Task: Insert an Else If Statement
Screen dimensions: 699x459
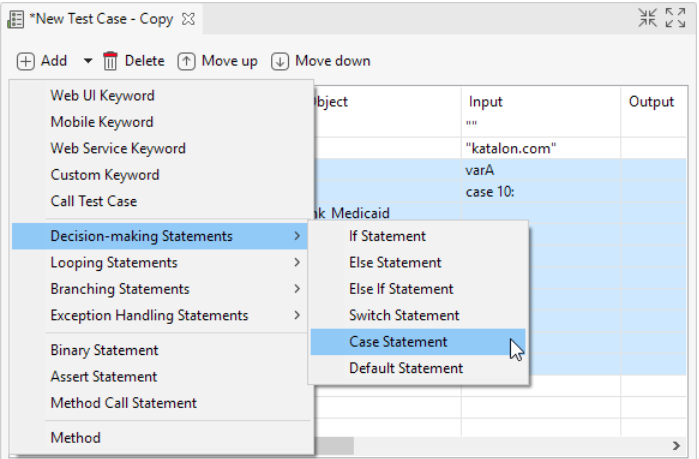Action: click(401, 289)
